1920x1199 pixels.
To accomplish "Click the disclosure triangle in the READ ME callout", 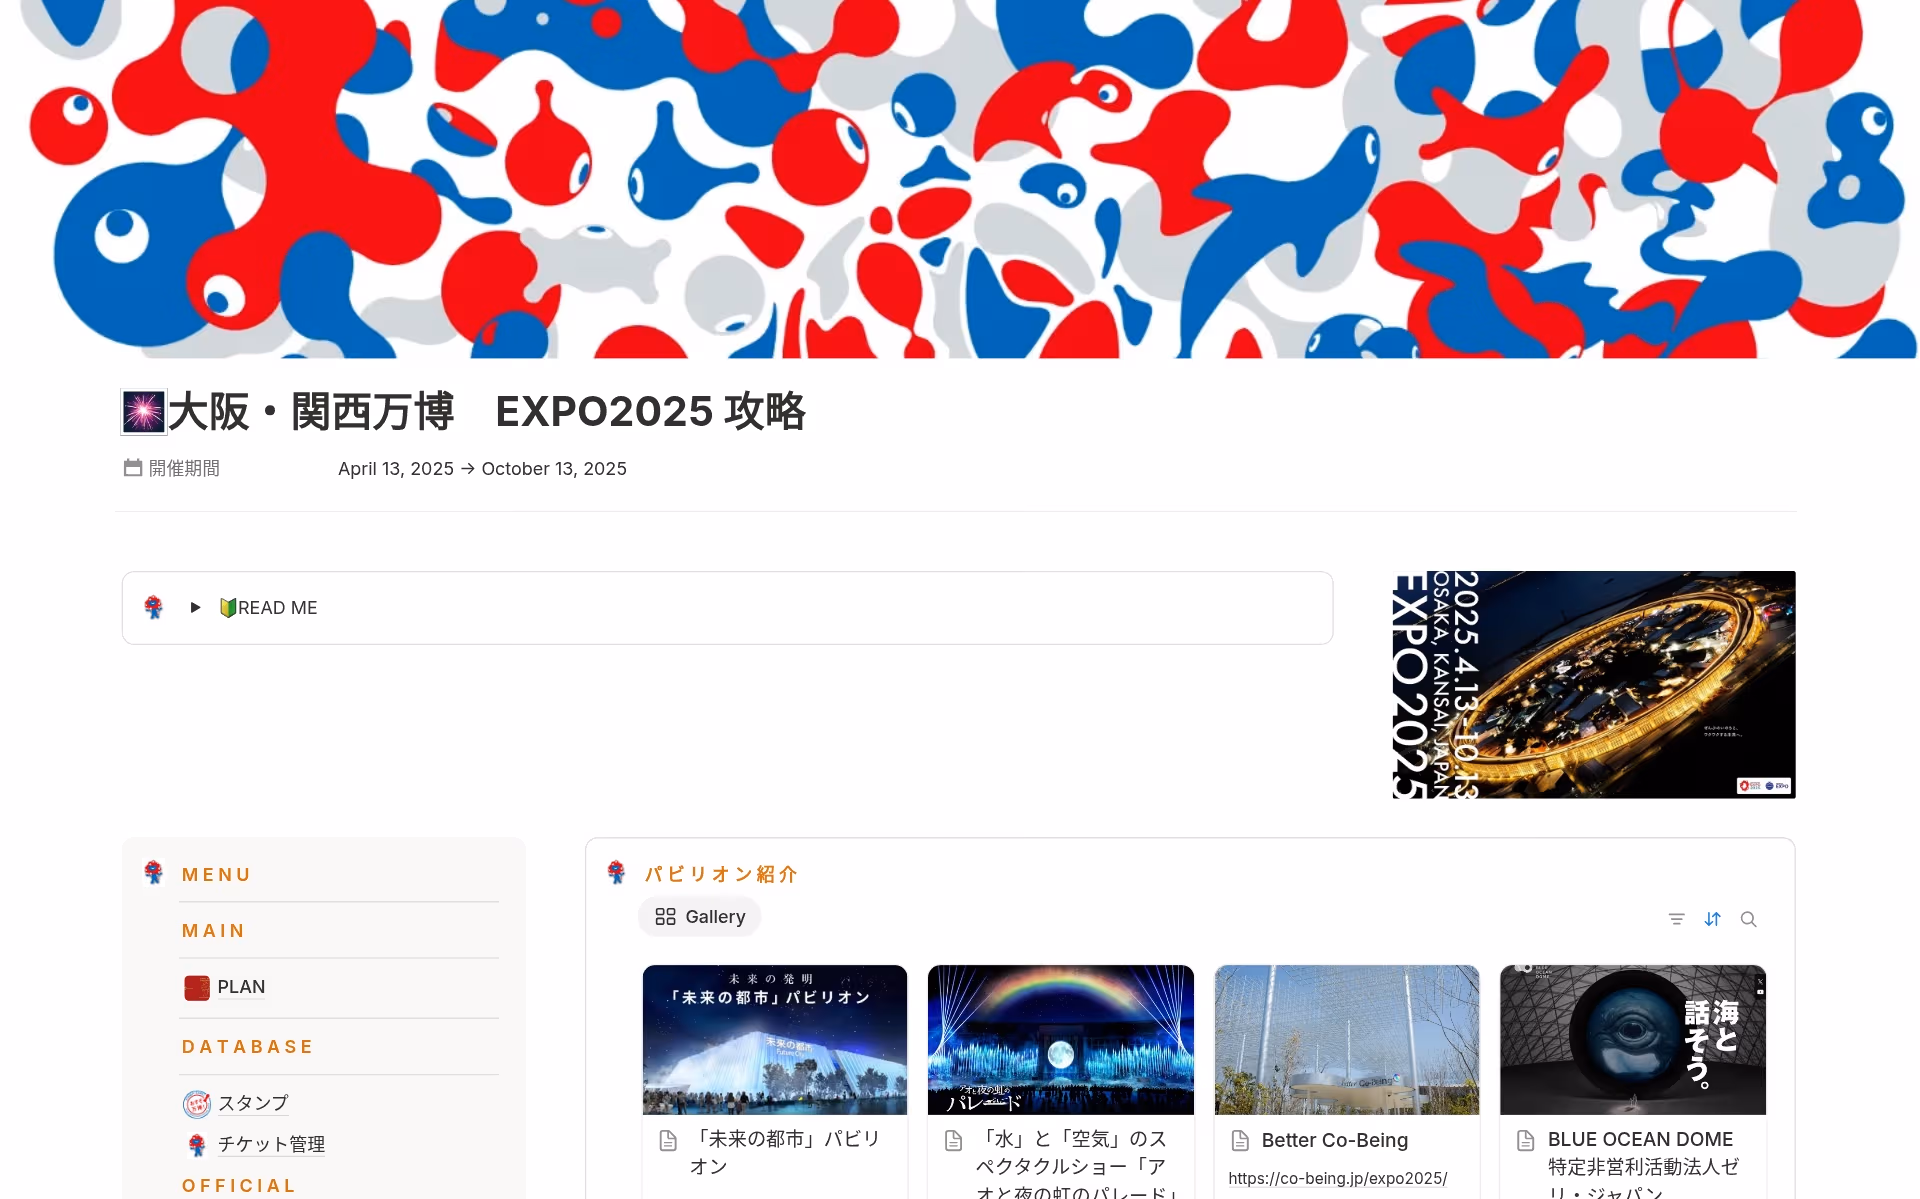I will [195, 607].
